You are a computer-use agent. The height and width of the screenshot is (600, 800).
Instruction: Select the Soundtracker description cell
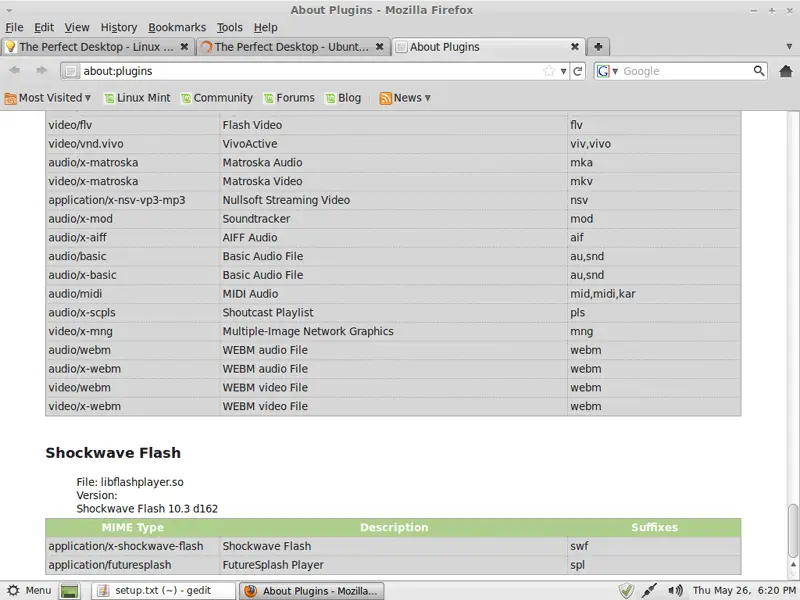coord(393,219)
